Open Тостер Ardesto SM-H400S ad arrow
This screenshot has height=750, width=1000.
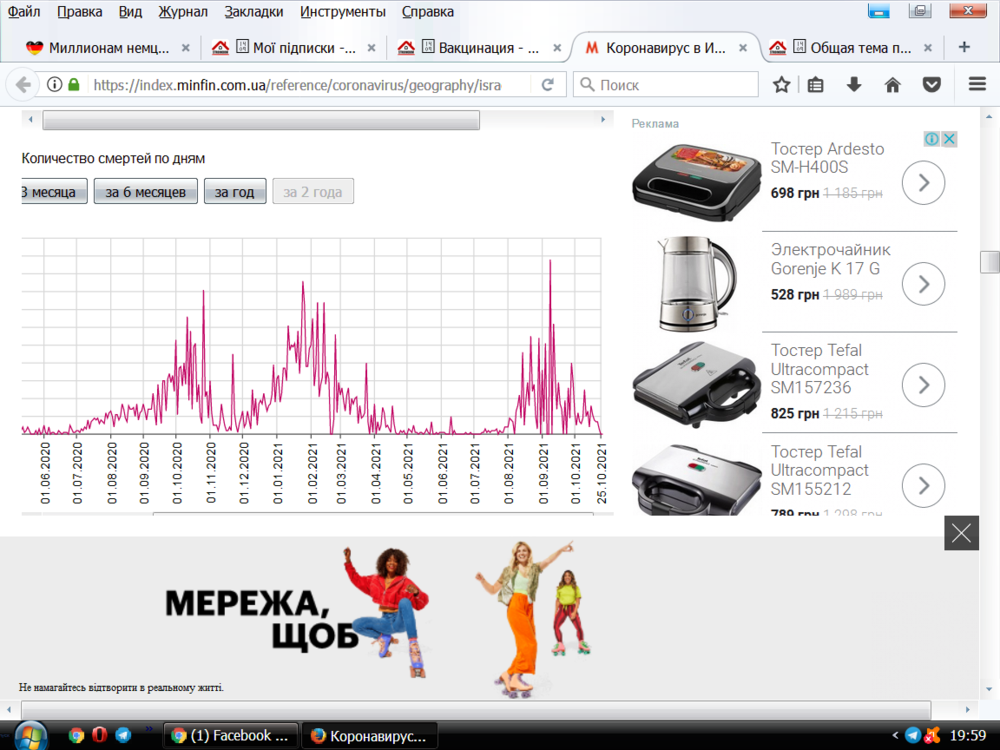click(923, 183)
